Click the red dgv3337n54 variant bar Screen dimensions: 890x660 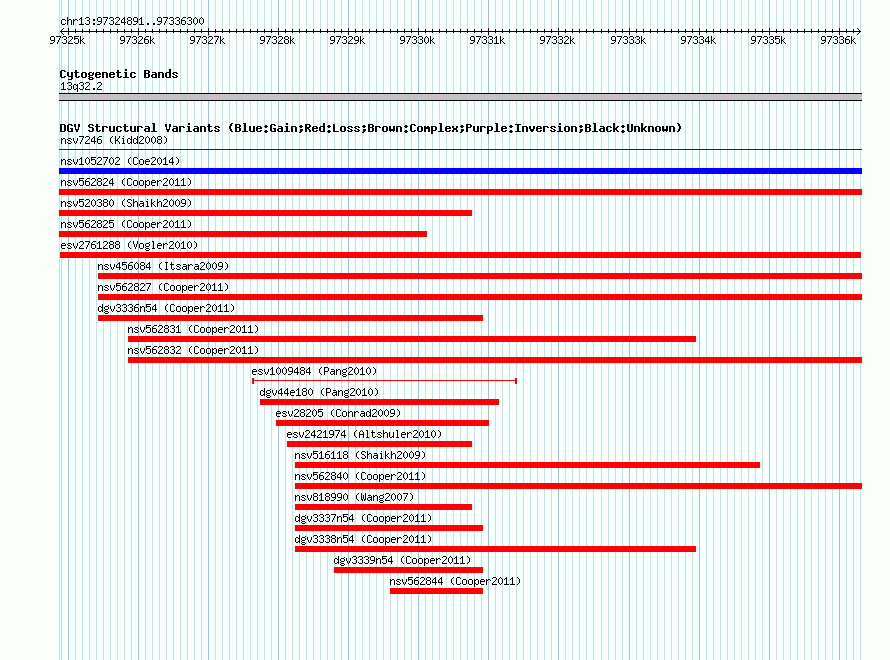pos(389,528)
